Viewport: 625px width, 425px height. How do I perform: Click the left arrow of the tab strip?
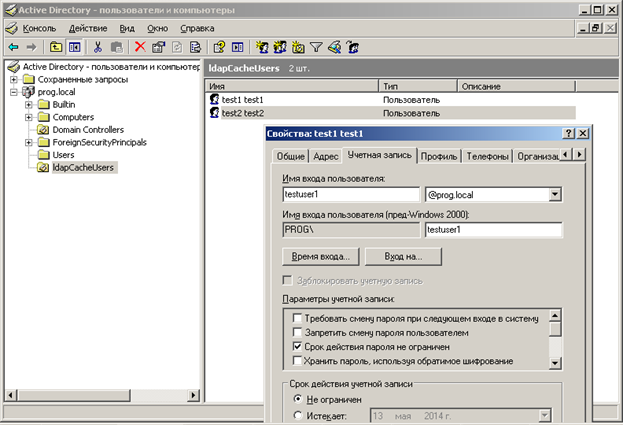coord(566,154)
